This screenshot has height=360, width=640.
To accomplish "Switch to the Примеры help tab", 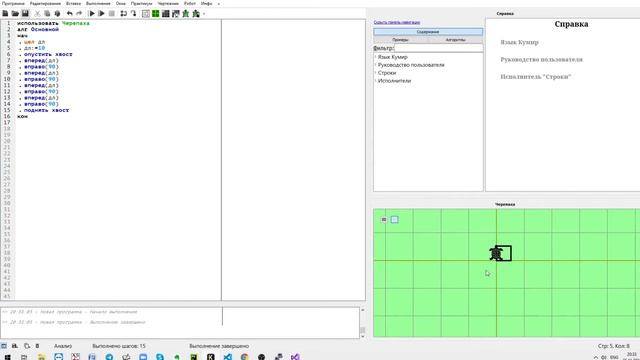I will point(400,40).
